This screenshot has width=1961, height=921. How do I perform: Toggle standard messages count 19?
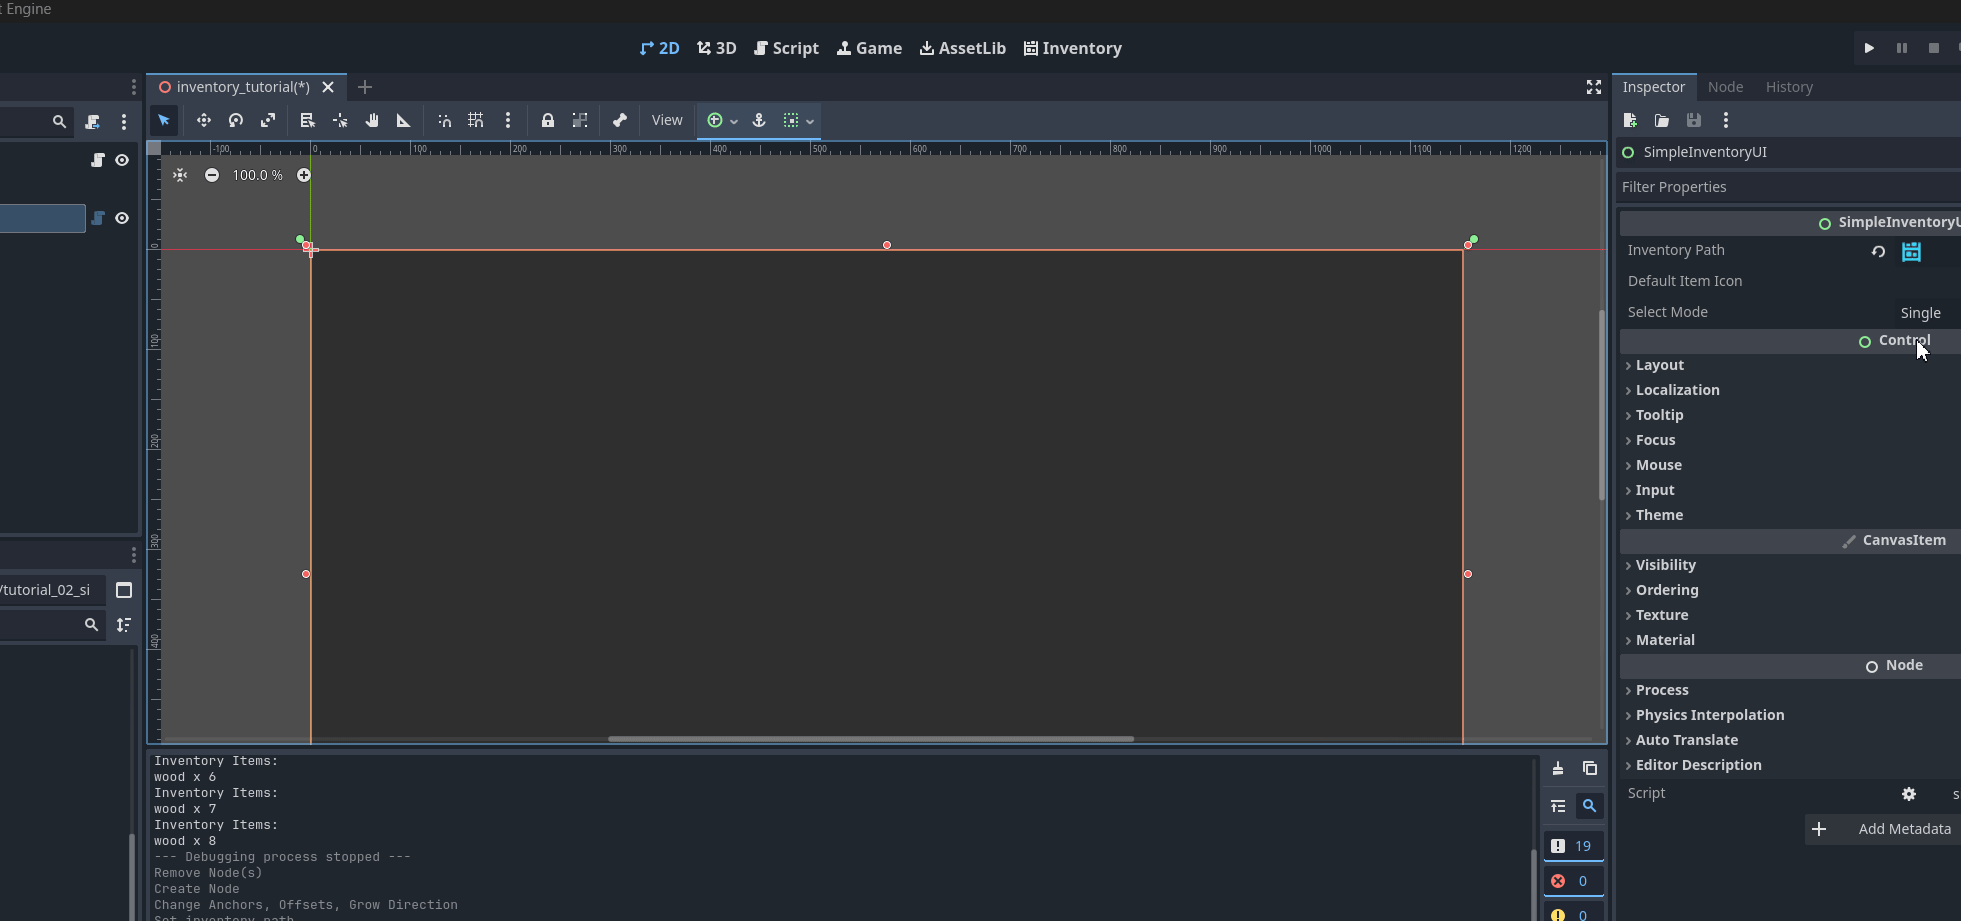pos(1574,846)
